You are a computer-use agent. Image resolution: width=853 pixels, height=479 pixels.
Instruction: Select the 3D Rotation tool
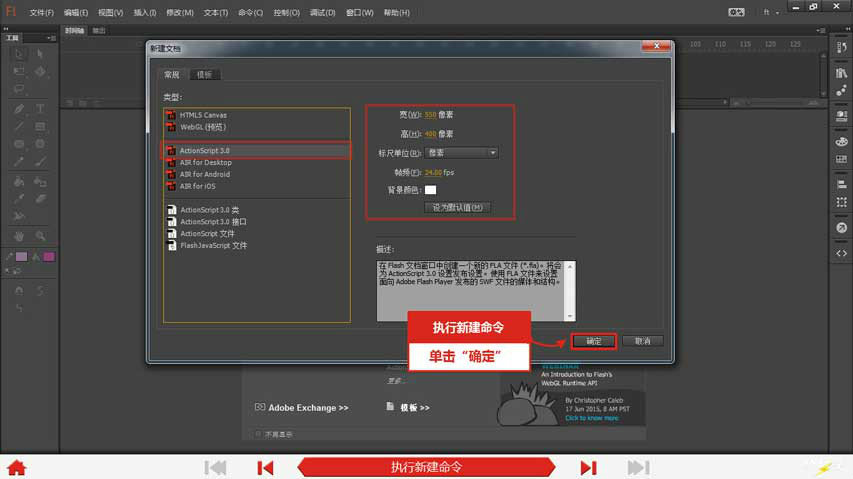pyautogui.click(x=40, y=71)
